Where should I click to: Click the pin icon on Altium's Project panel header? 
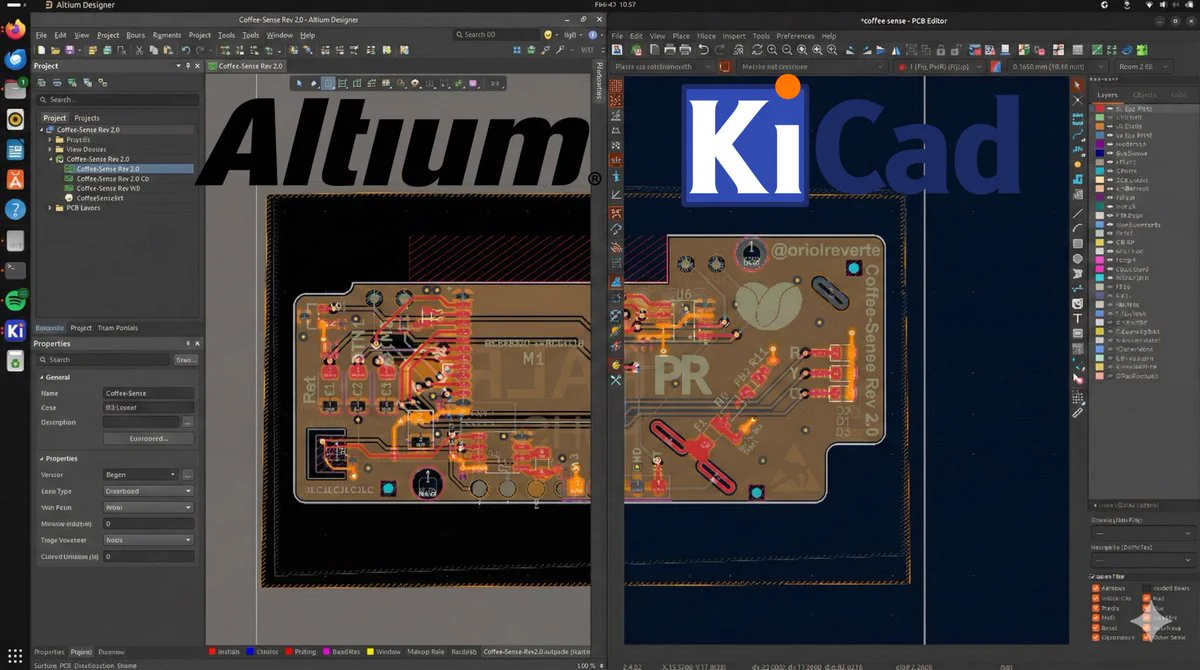click(188, 66)
